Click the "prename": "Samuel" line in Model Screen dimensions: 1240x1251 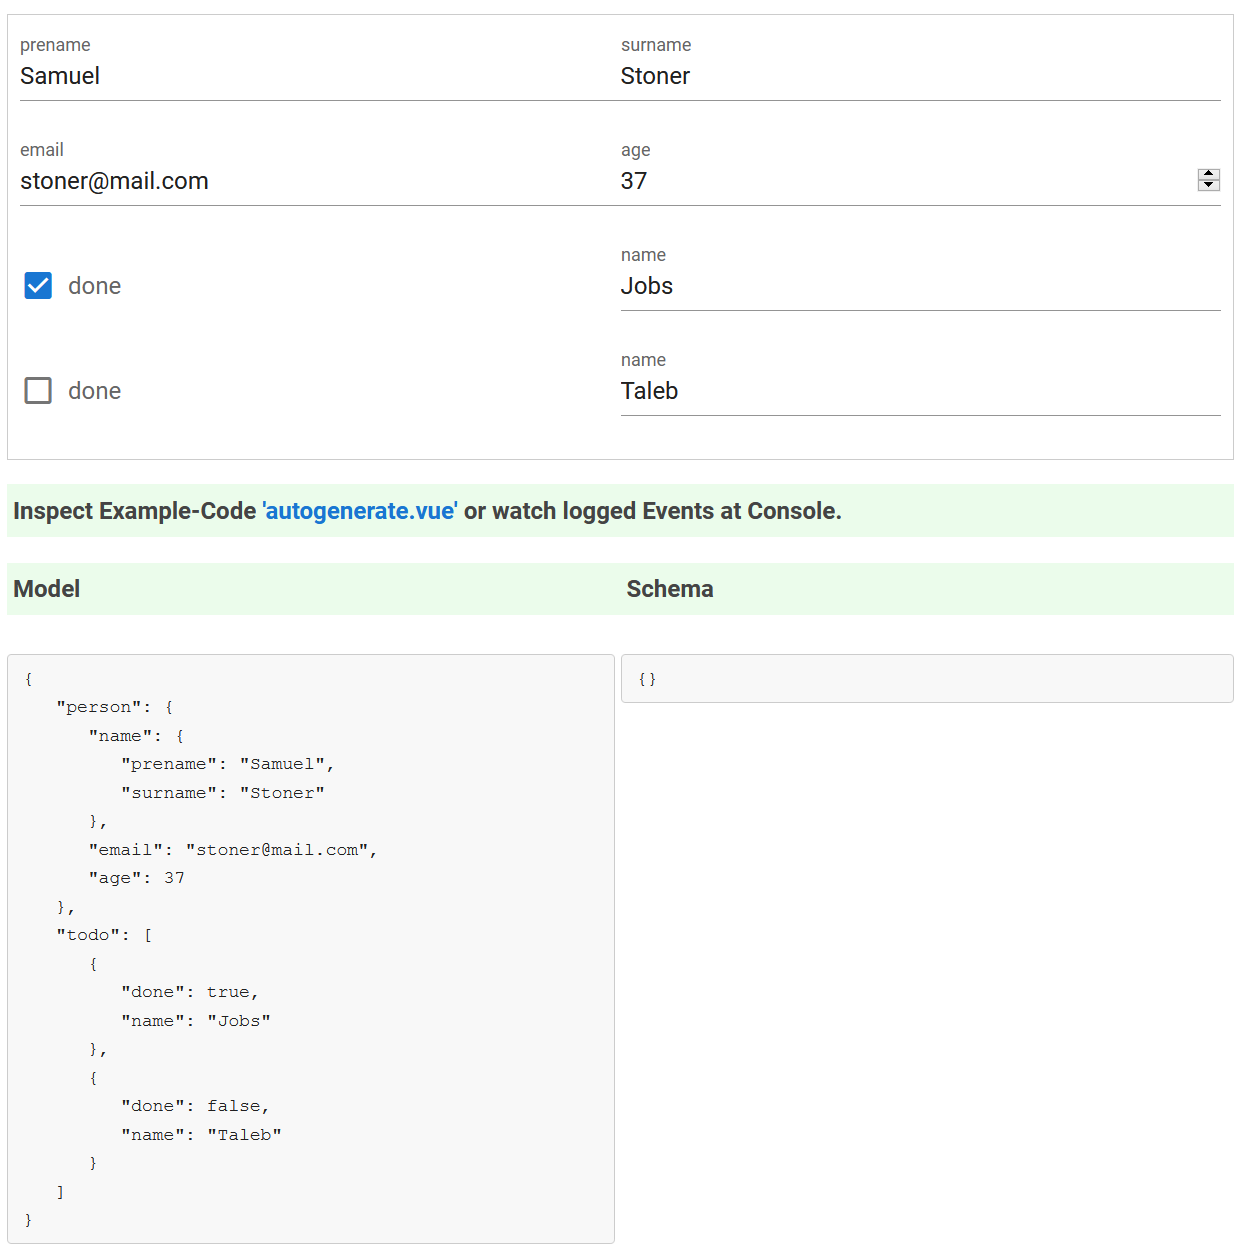click(x=228, y=764)
